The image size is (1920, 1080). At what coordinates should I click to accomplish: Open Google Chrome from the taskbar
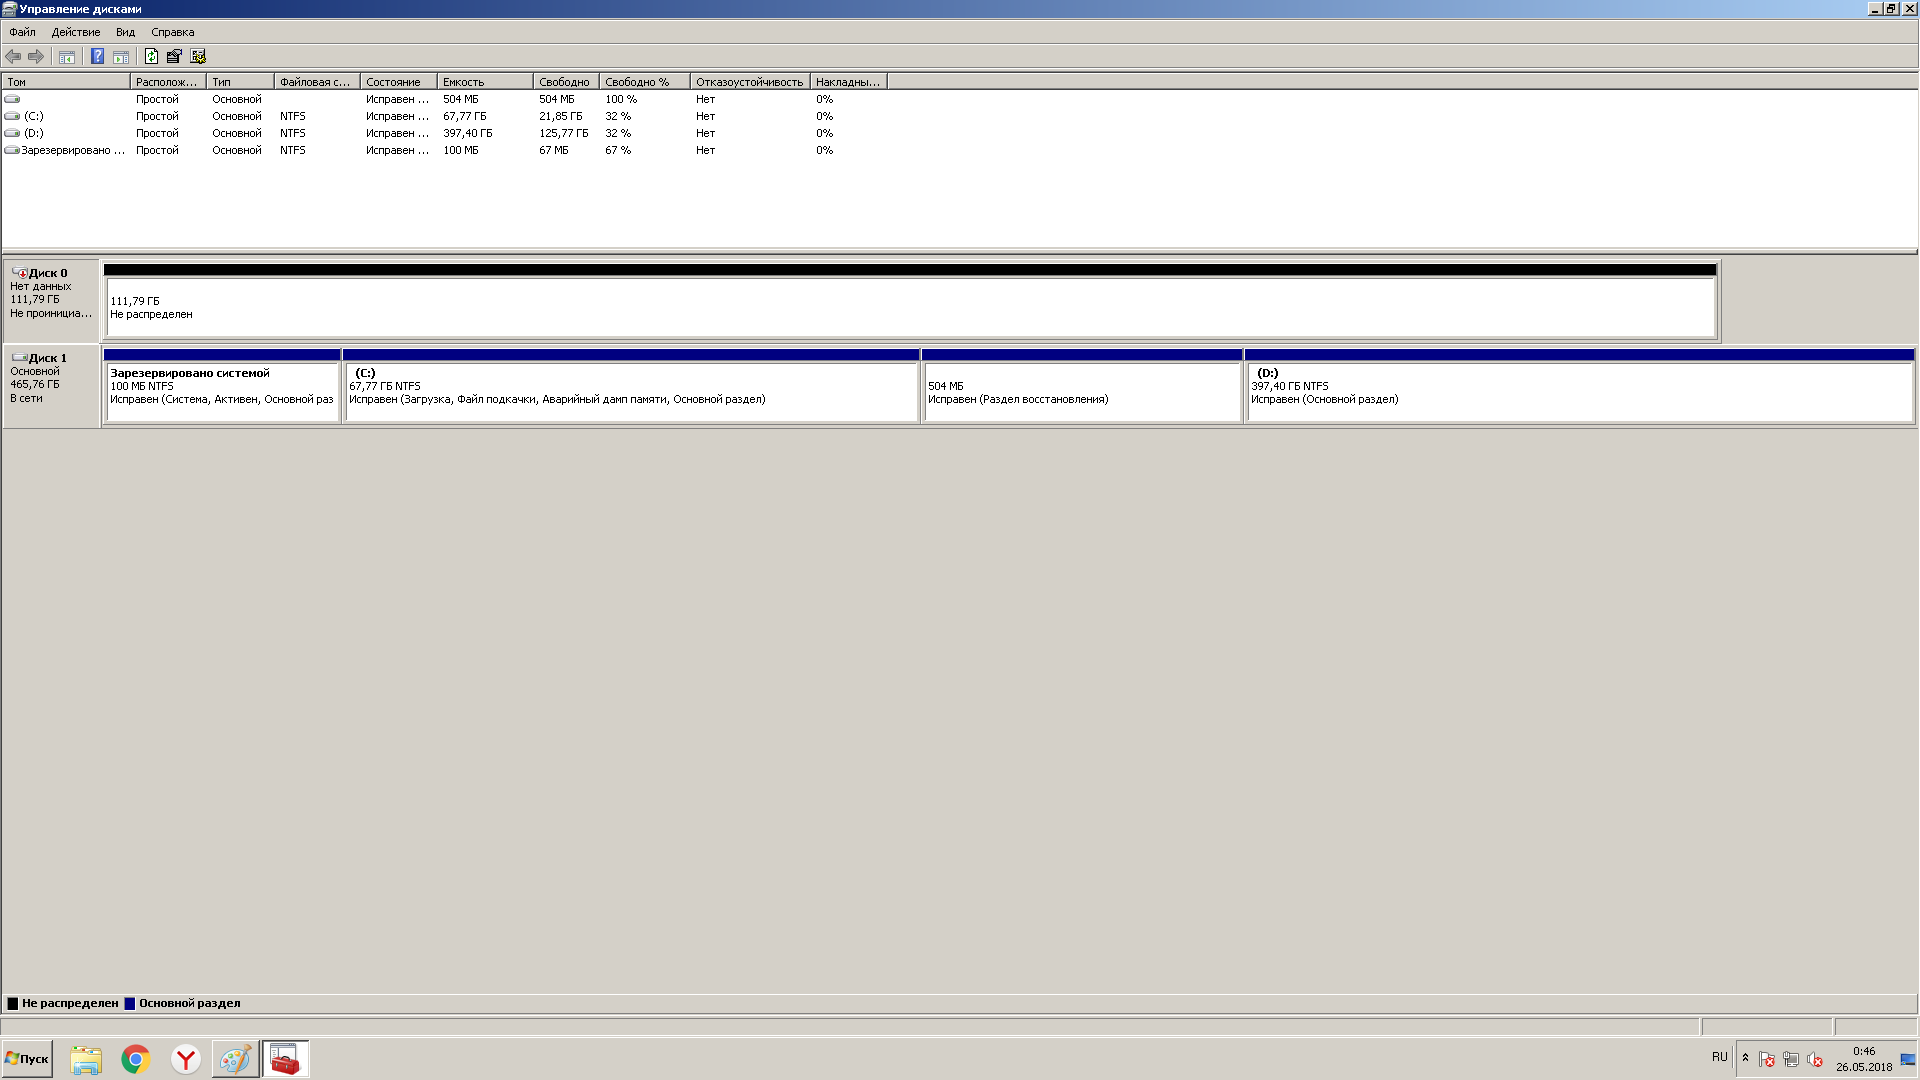(x=136, y=1059)
